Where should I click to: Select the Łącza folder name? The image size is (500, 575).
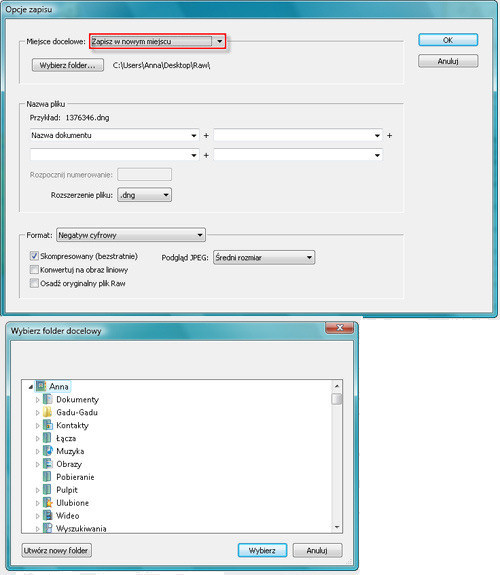coord(66,438)
